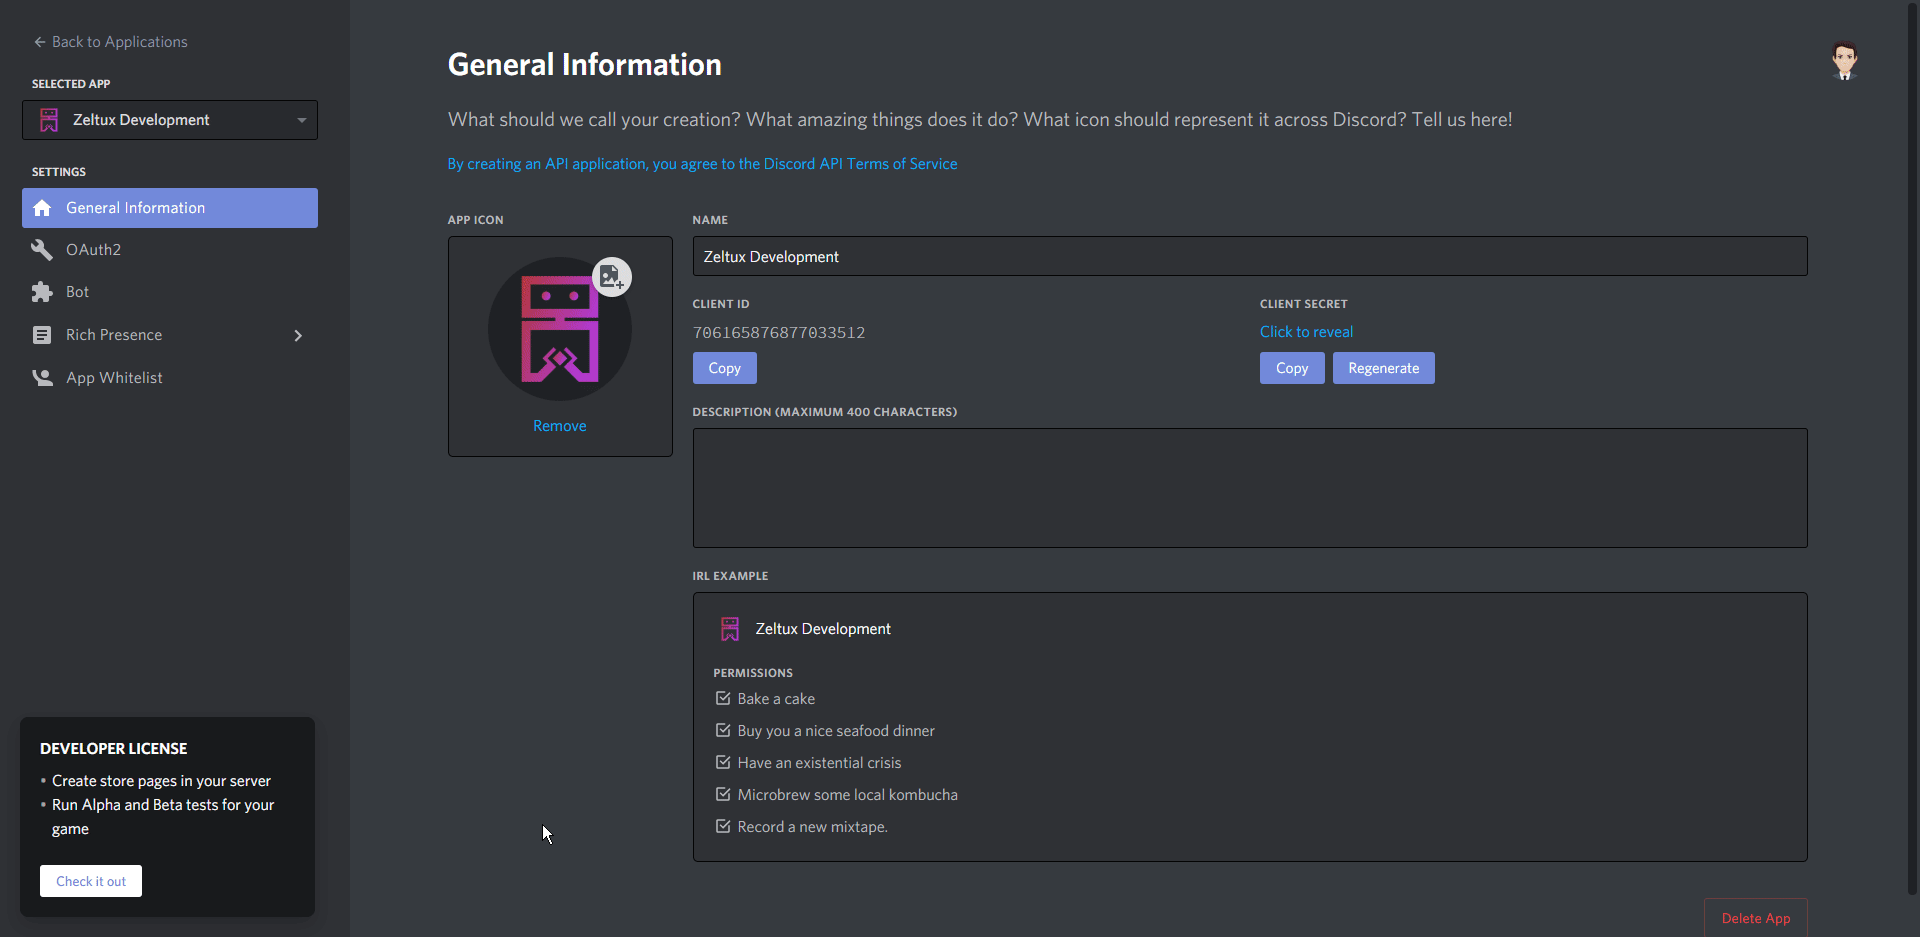
Task: Click the Client ID number 706165876877033512
Action: [779, 333]
